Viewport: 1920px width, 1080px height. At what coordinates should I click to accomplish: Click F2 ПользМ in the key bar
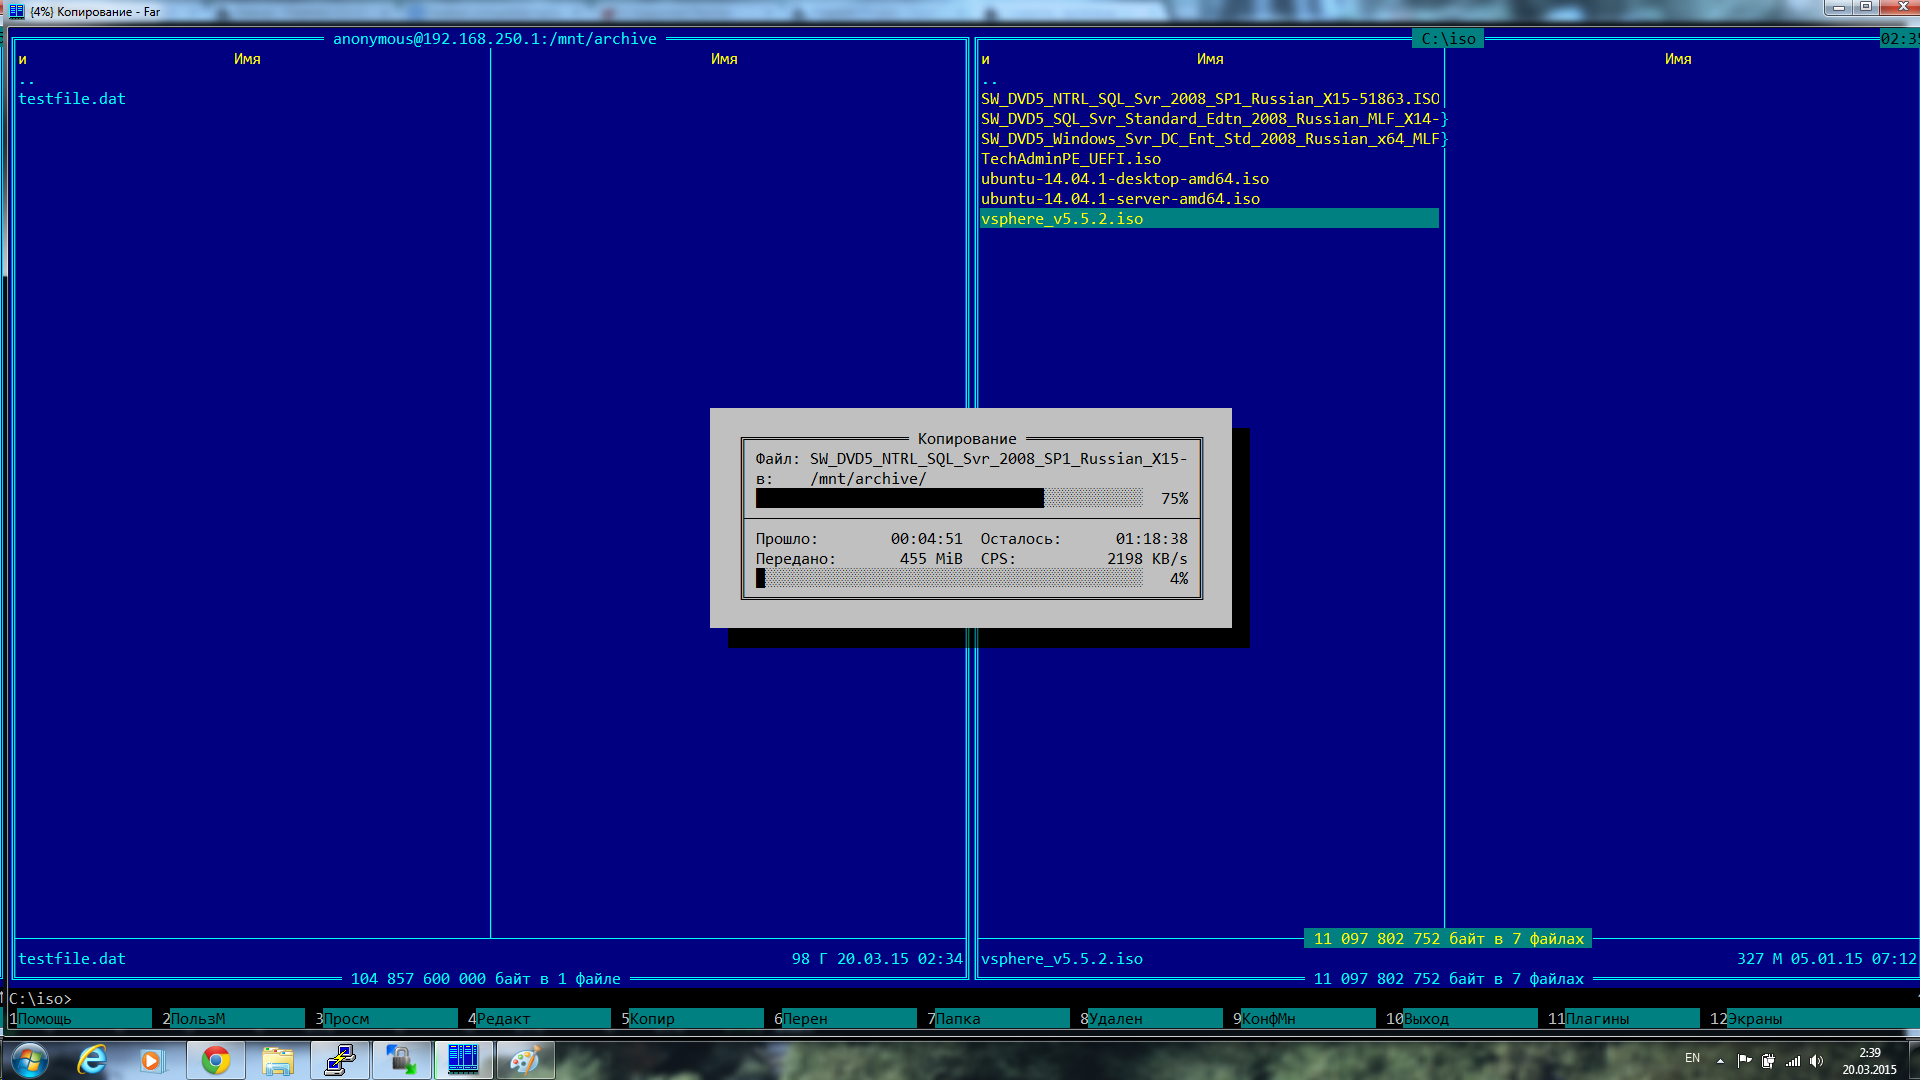tap(233, 1018)
